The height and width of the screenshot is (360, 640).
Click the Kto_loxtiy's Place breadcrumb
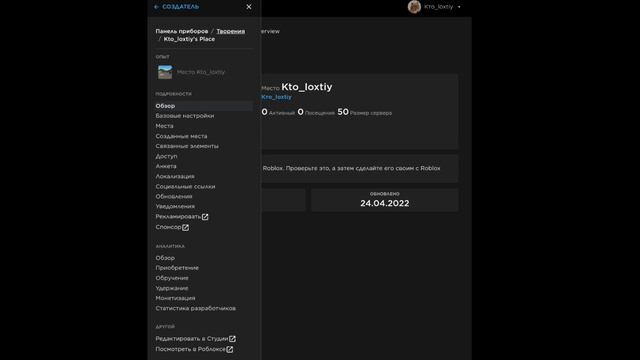point(189,39)
